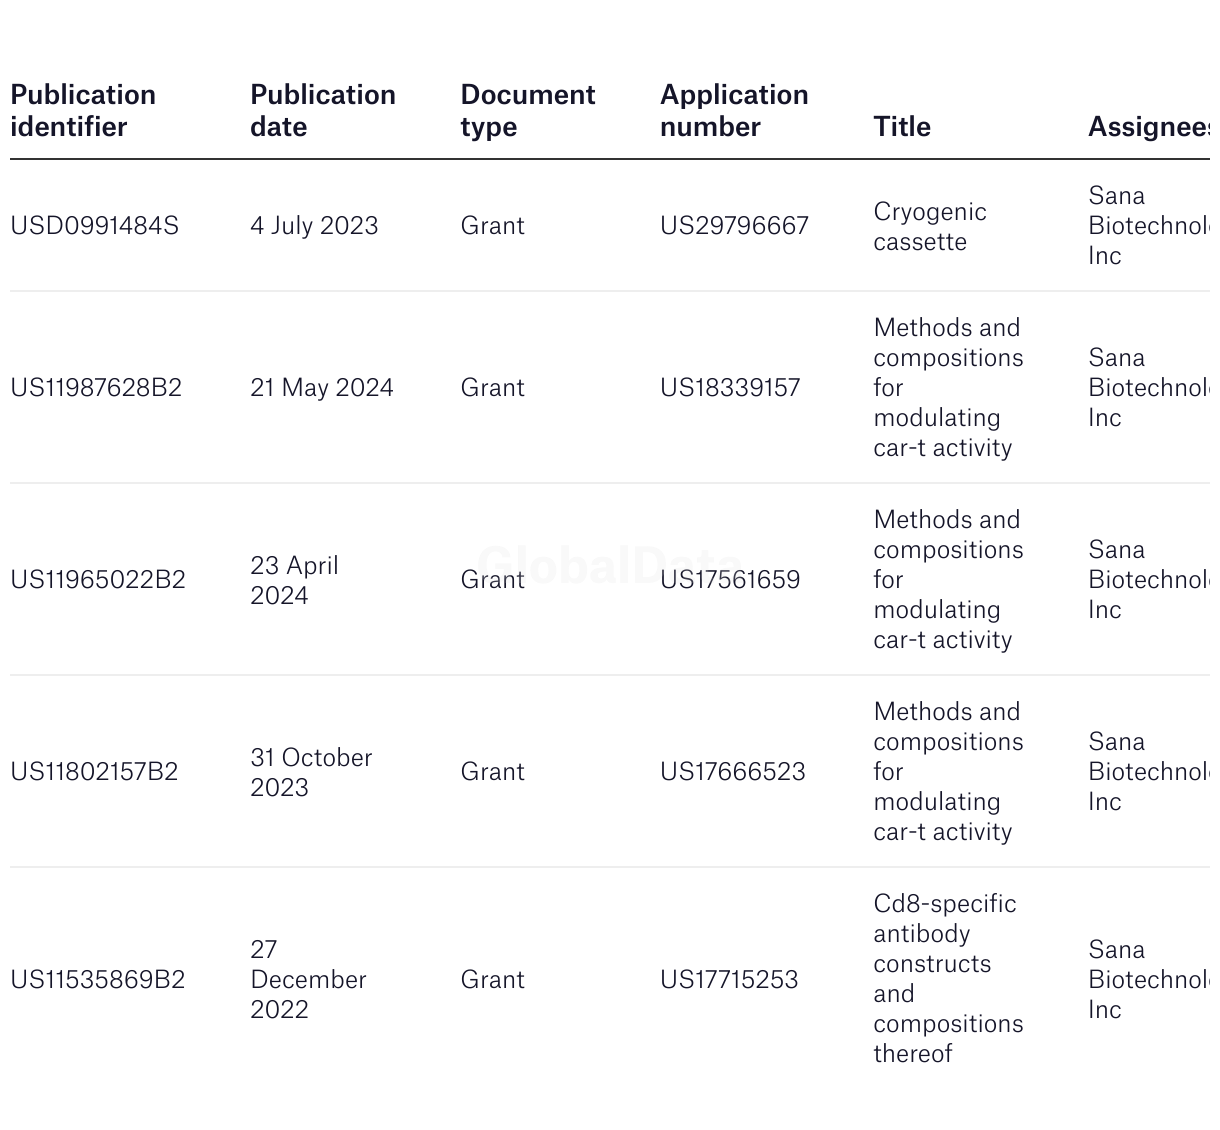Click the 31 October 2023 date cell

(x=310, y=771)
